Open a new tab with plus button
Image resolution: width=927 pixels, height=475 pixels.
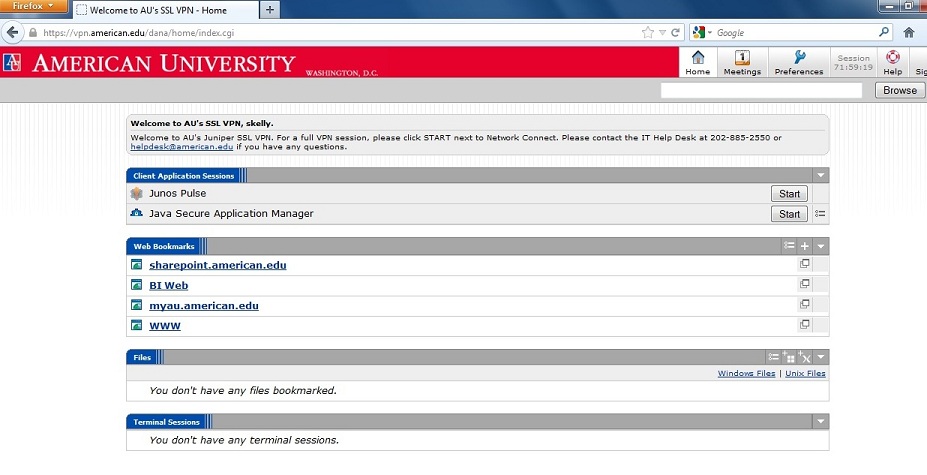[270, 9]
